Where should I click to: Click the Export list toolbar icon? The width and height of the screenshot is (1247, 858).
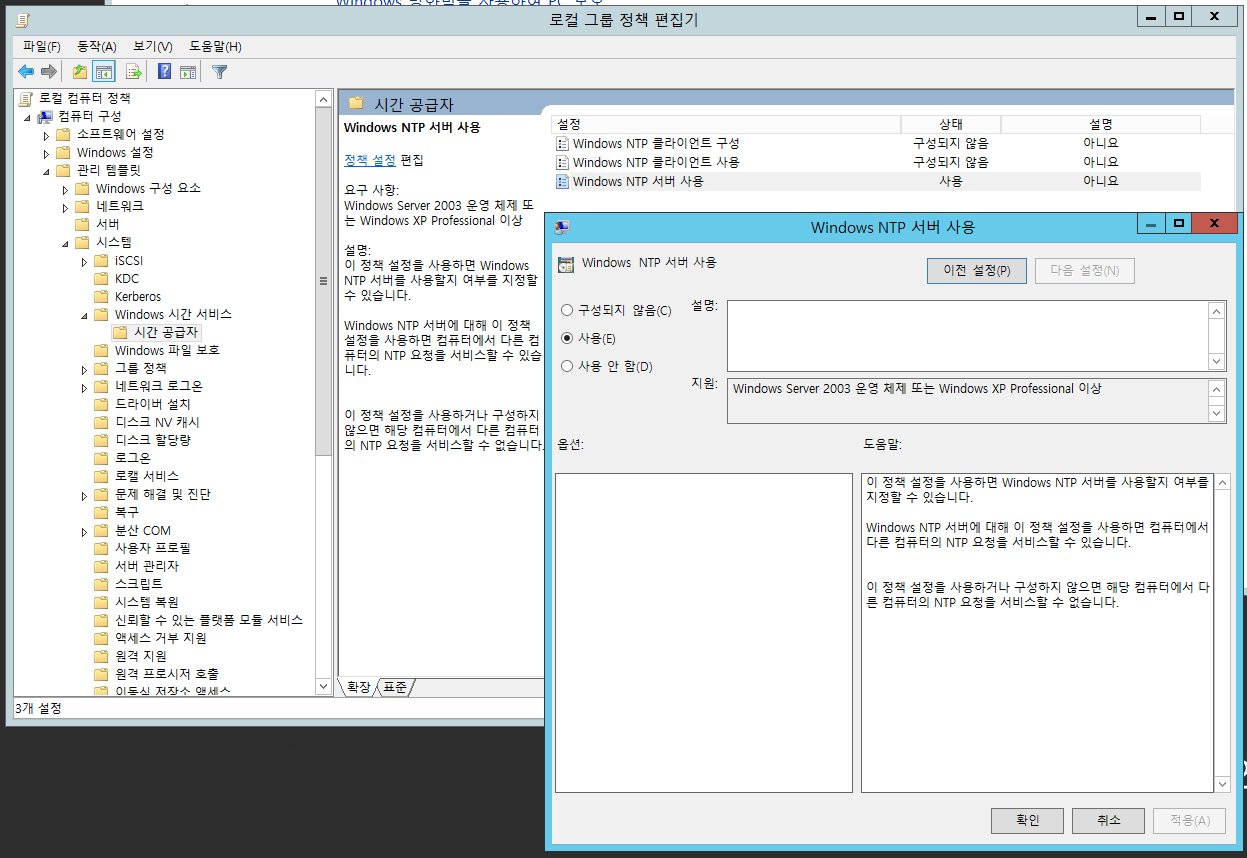tap(133, 71)
